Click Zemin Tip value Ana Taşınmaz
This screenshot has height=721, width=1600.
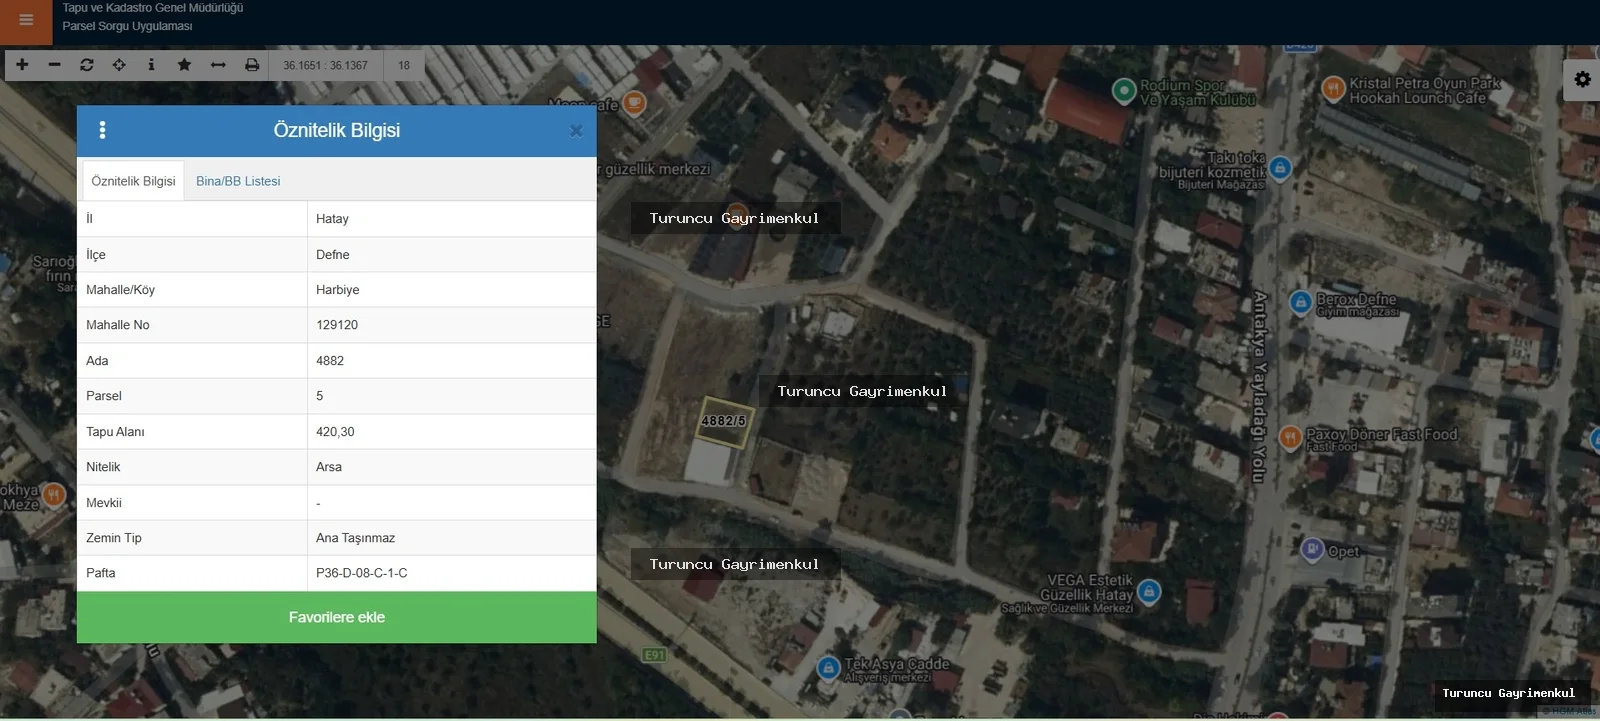[355, 538]
